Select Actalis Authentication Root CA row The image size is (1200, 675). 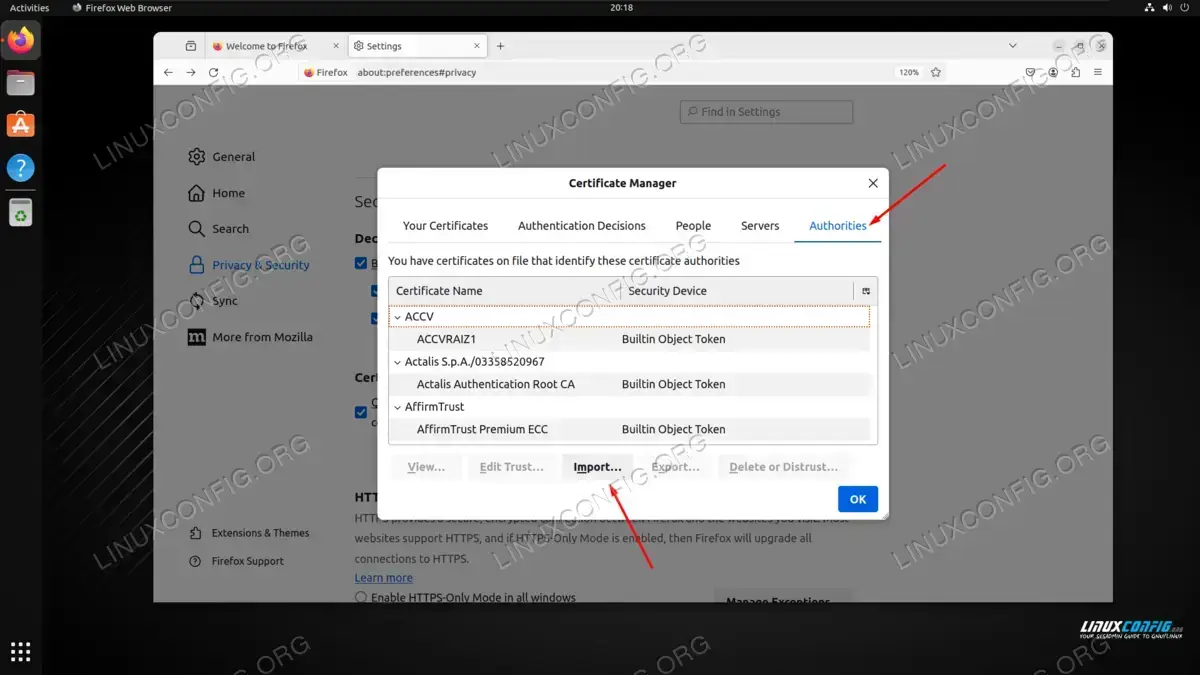(629, 384)
